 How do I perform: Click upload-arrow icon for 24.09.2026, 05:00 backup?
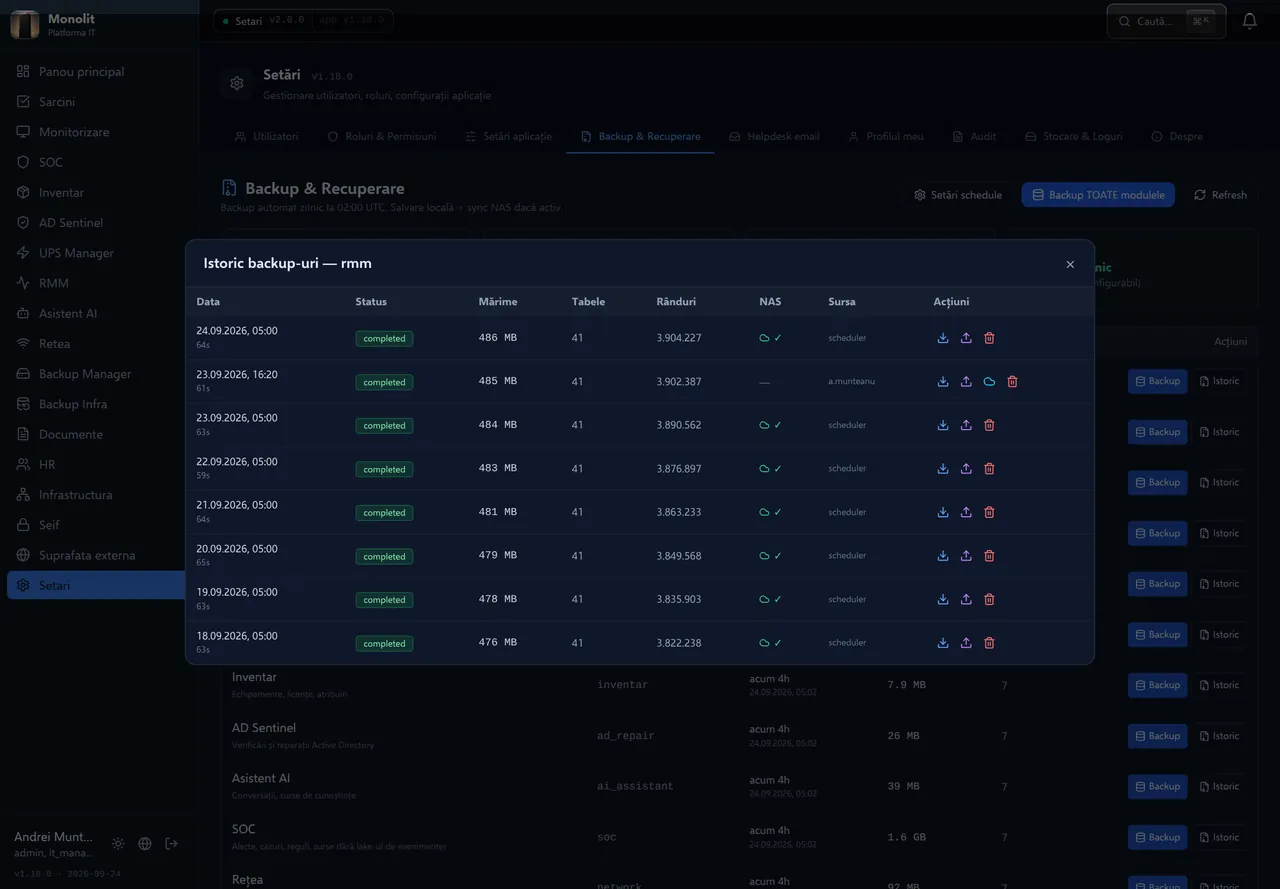(x=966, y=338)
